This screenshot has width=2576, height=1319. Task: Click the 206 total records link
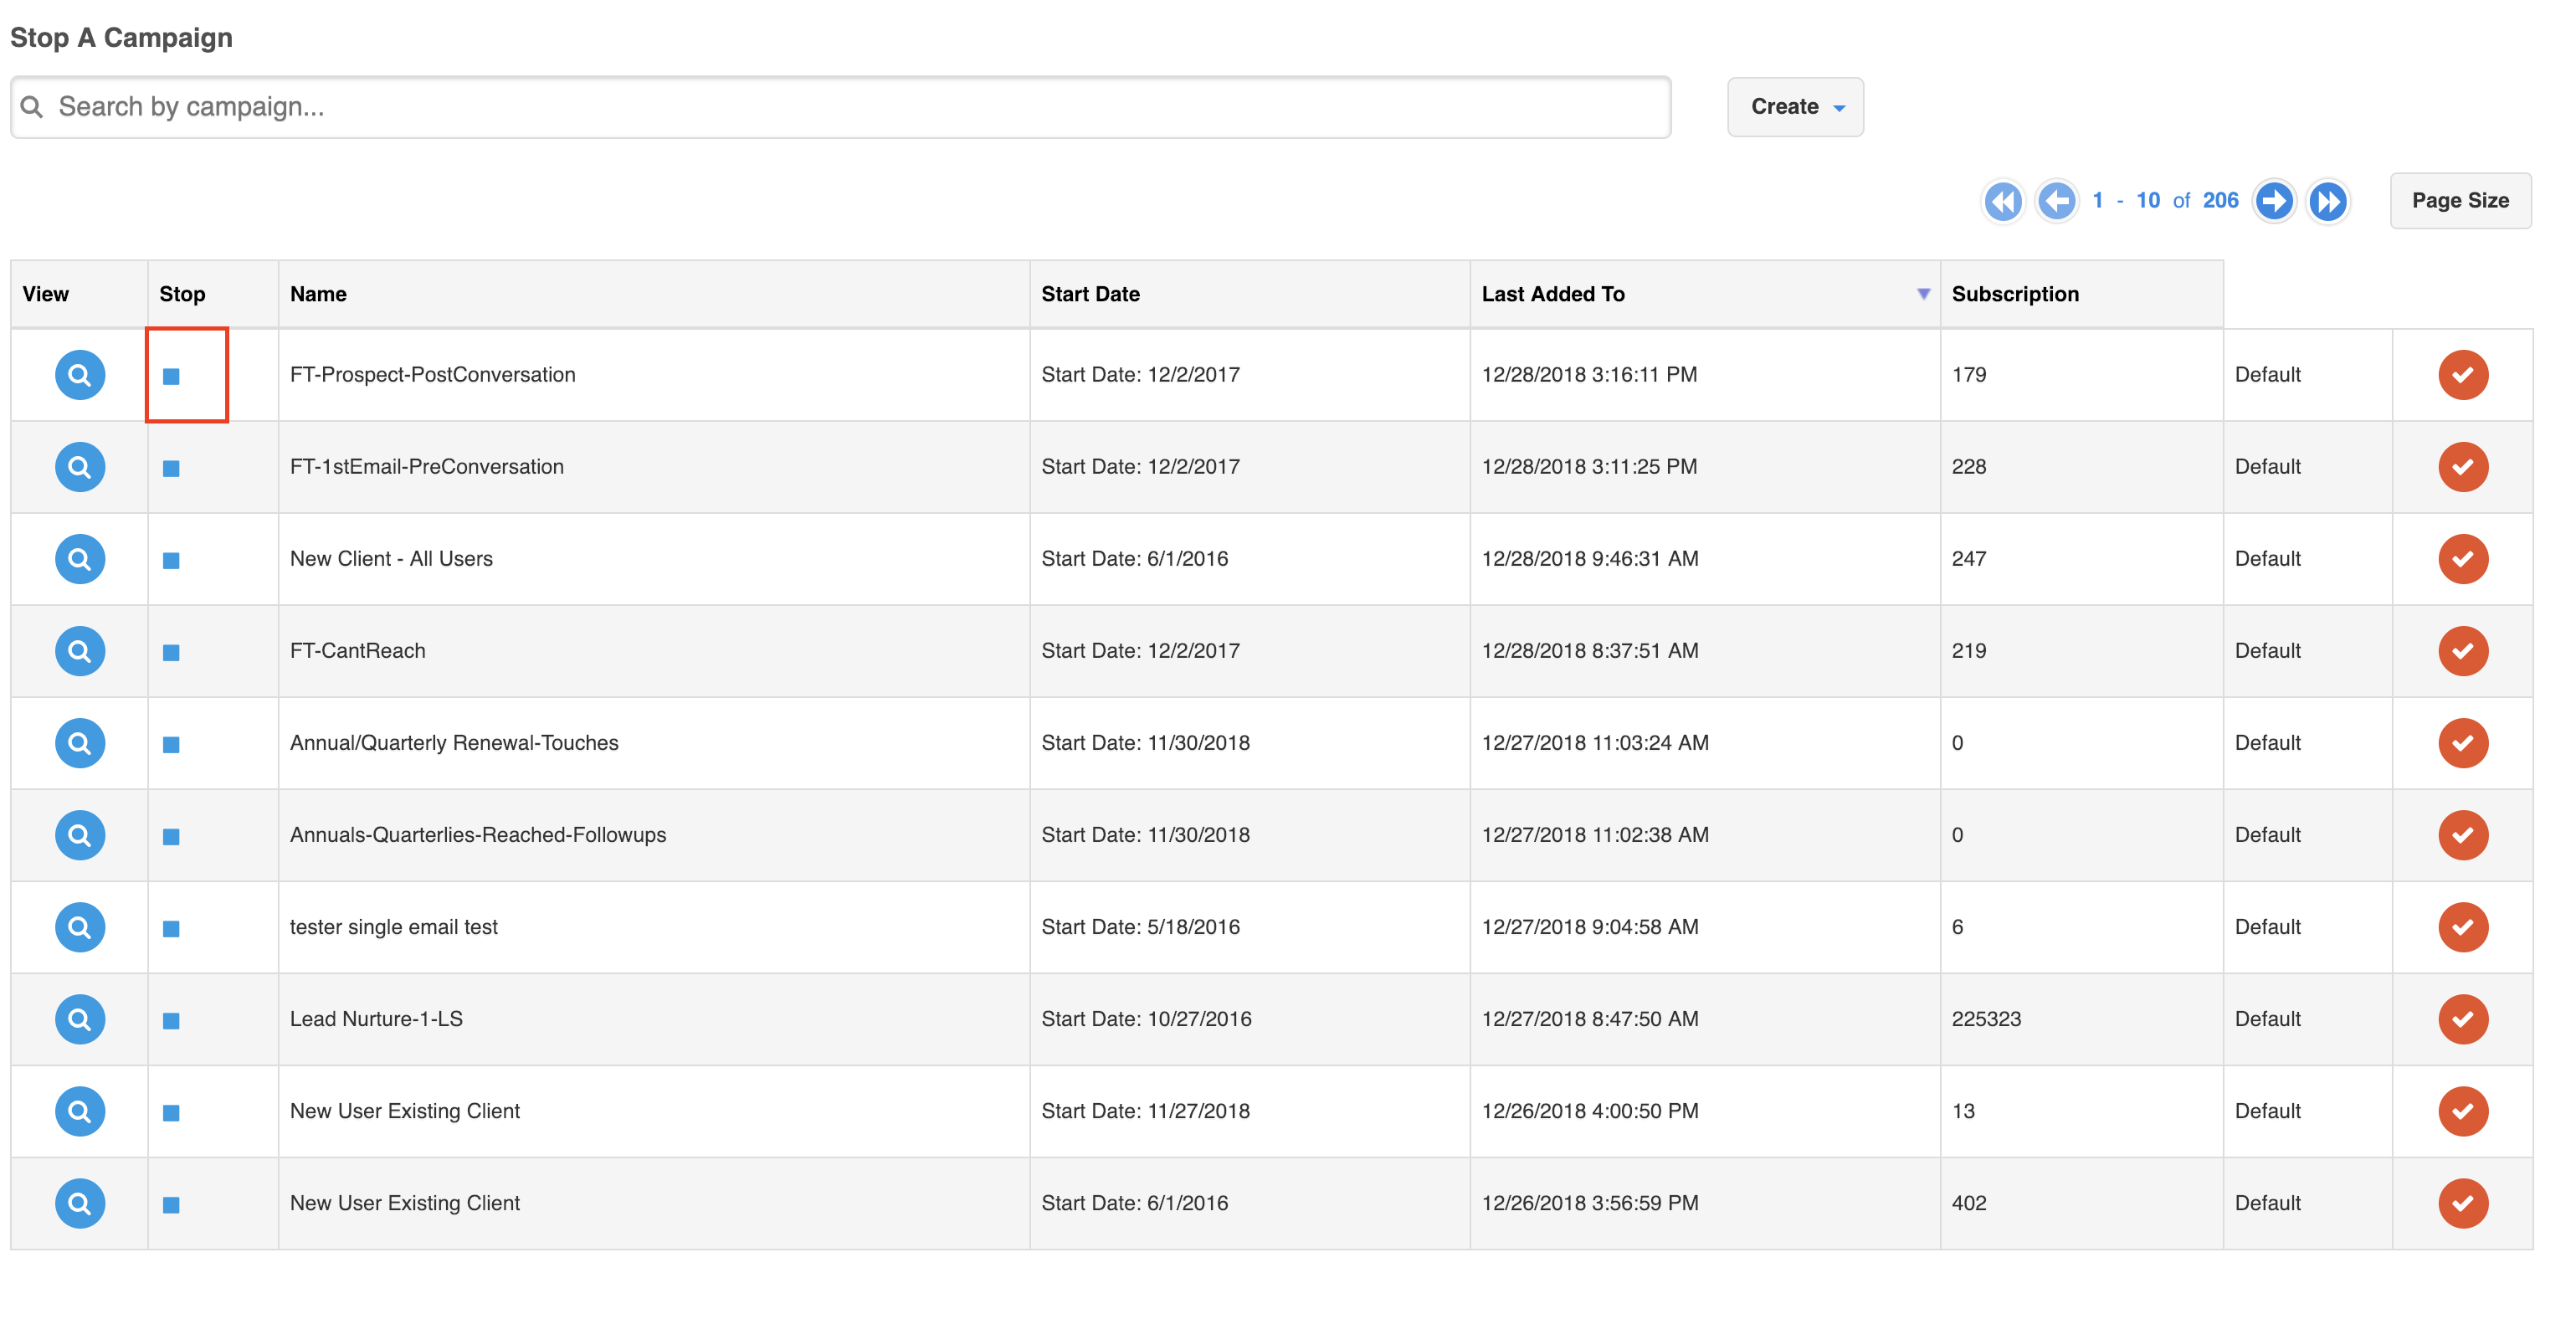[2220, 200]
